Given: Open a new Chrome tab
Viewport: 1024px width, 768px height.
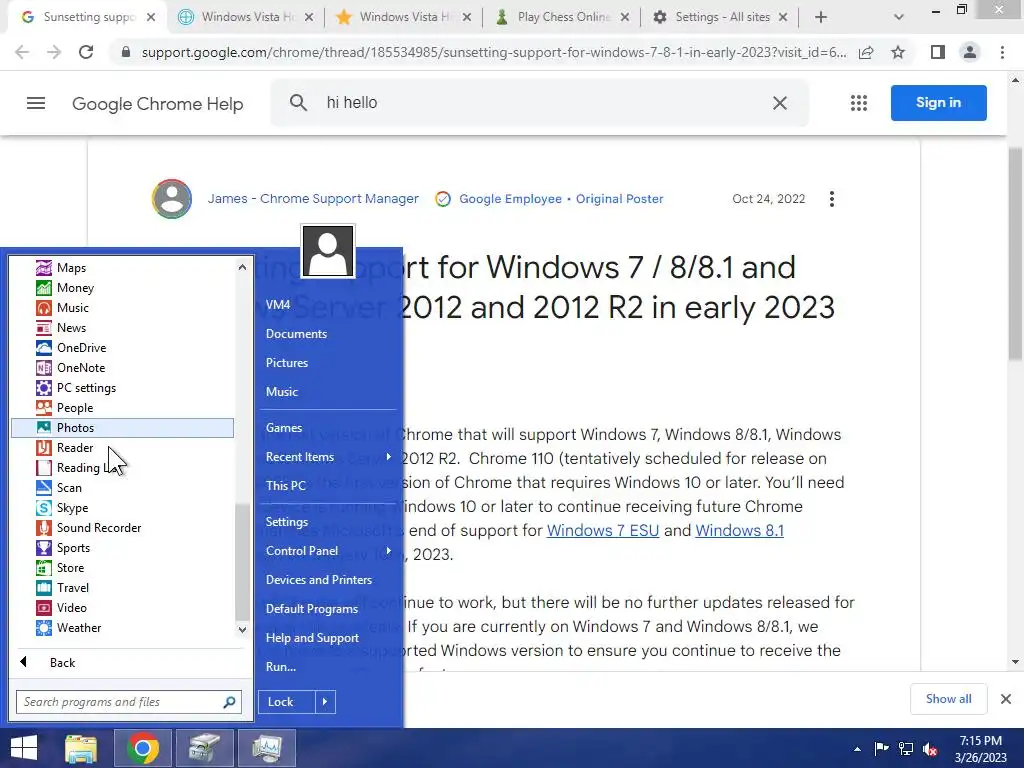Looking at the screenshot, I should pos(821,17).
